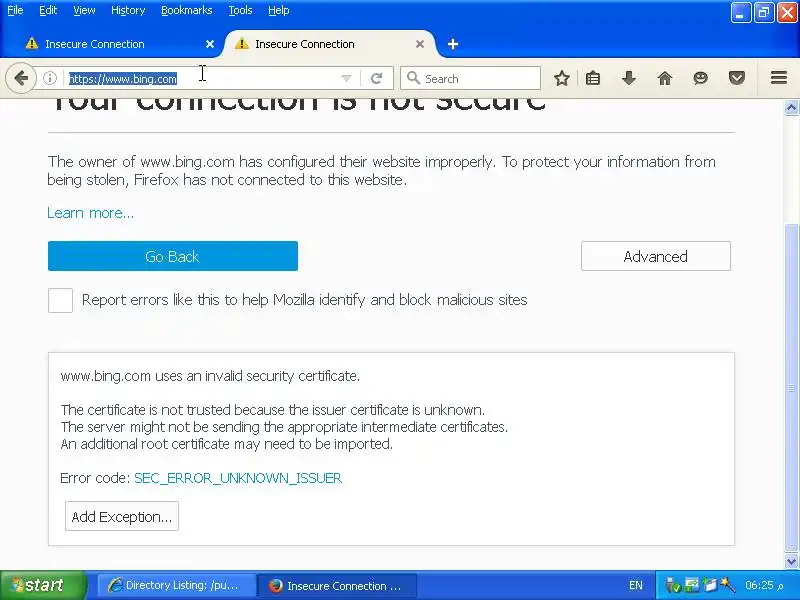Click the SEC_ERROR_UNKNOWN_ISSUER error code link

(238, 478)
